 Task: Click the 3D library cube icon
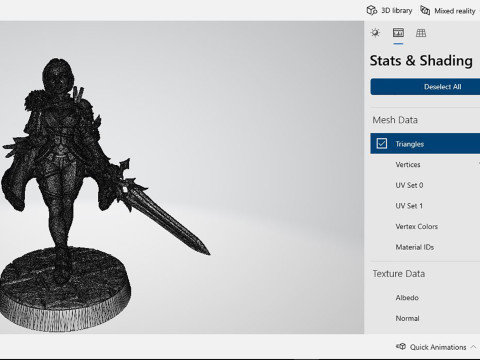[x=372, y=11]
